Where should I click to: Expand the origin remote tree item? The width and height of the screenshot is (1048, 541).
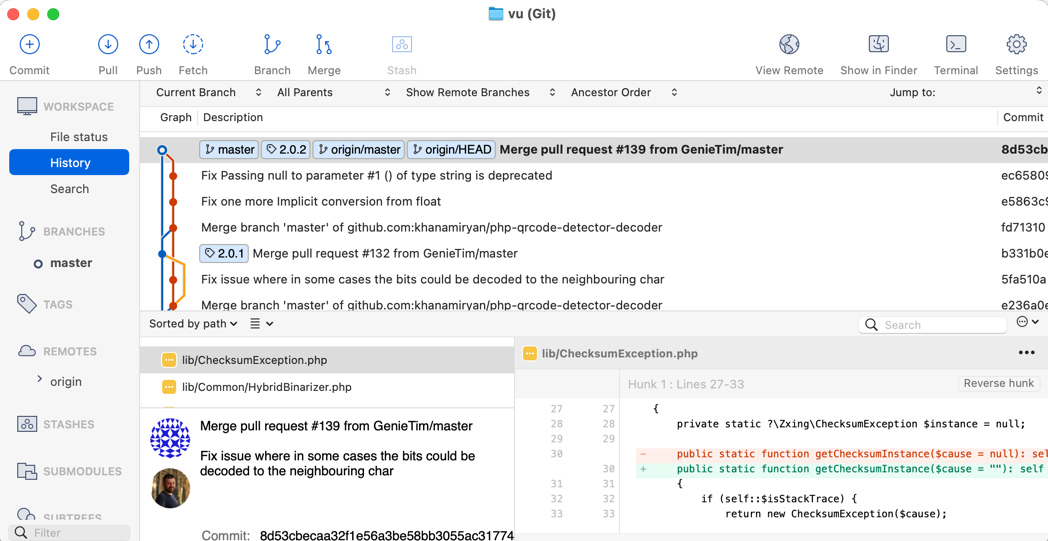[40, 380]
